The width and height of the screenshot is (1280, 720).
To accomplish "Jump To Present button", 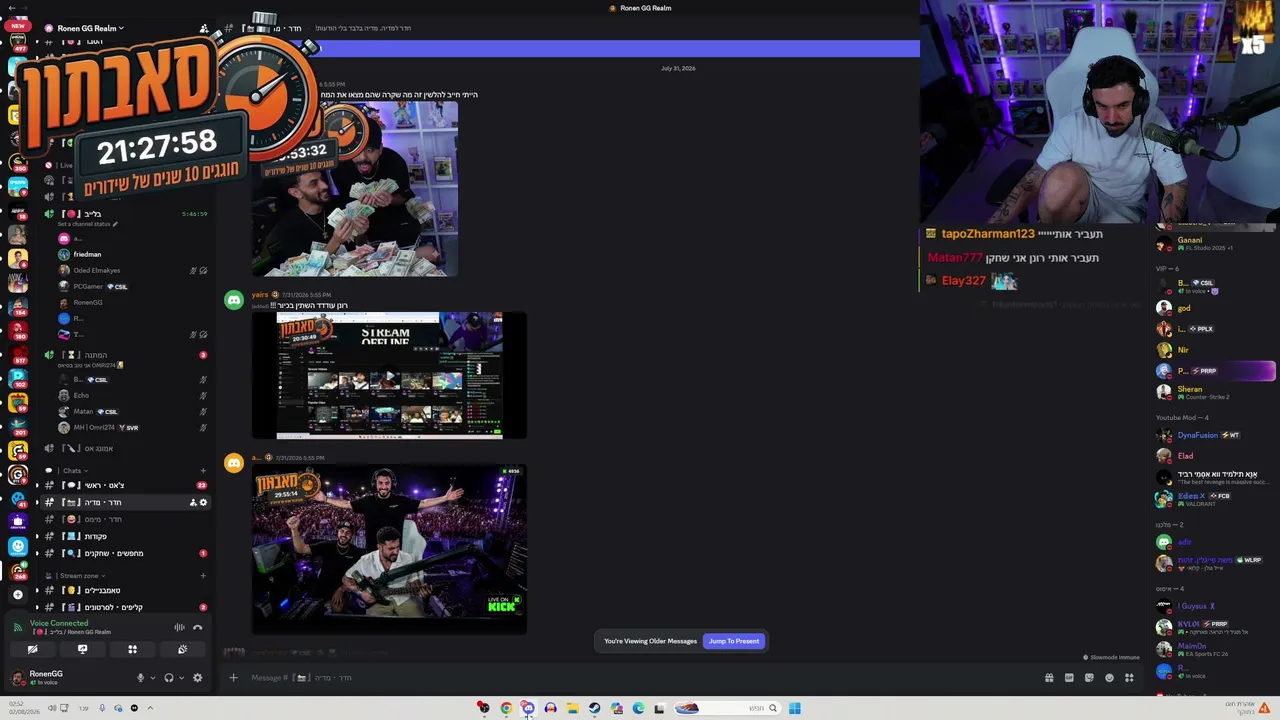I will 734,641.
